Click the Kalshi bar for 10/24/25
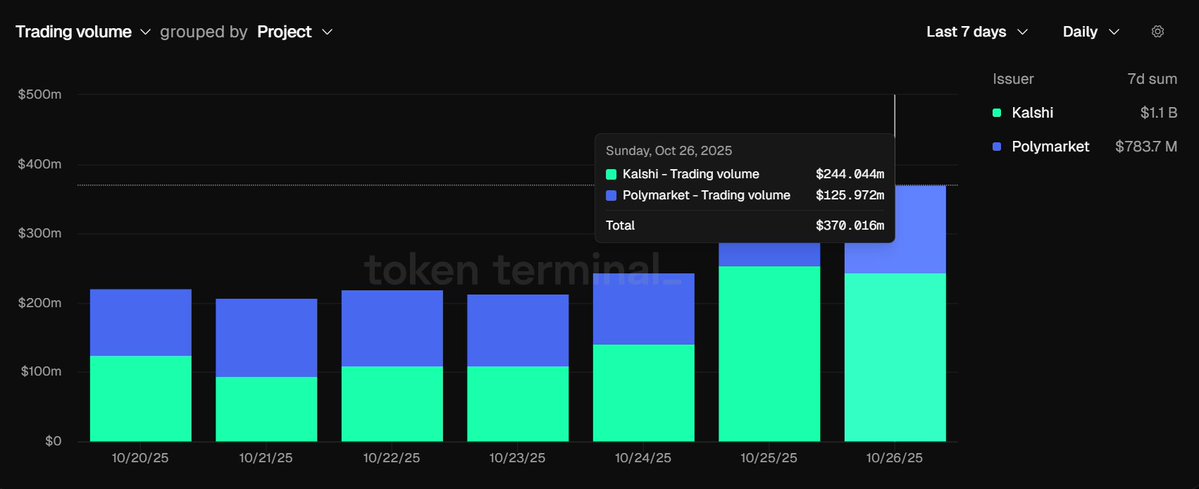 [x=643, y=392]
